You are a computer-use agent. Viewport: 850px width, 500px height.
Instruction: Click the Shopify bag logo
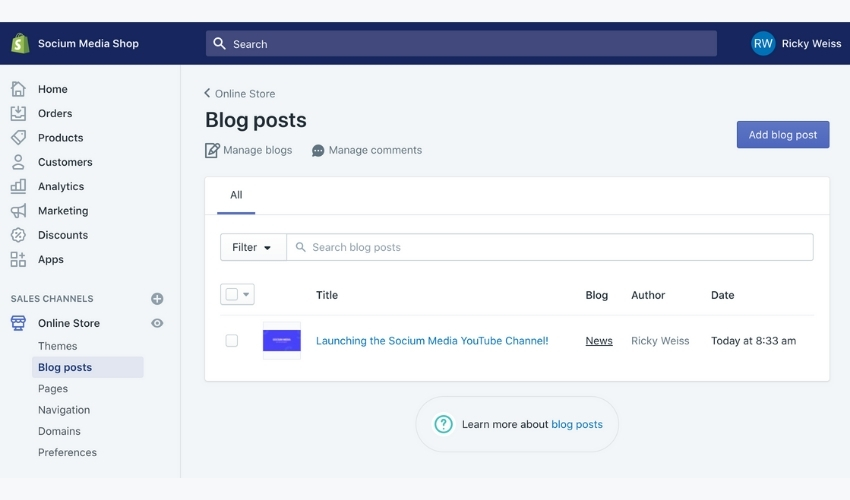[x=20, y=43]
